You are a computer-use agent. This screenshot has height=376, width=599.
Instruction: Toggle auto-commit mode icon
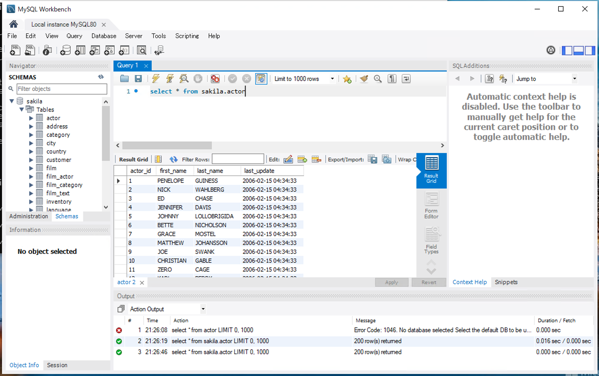(261, 79)
